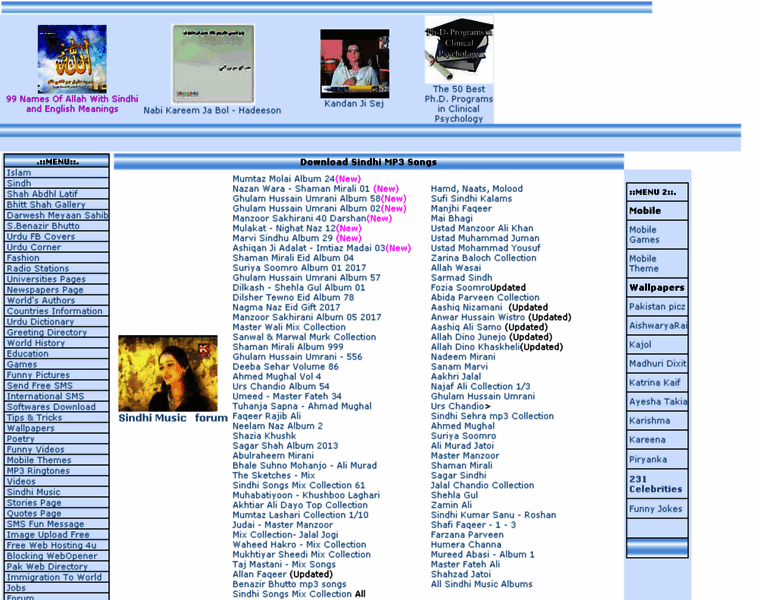Click the Nabi Kareem Ja Bol thumbnail image
Screen dimensions: 760x600
click(213, 64)
